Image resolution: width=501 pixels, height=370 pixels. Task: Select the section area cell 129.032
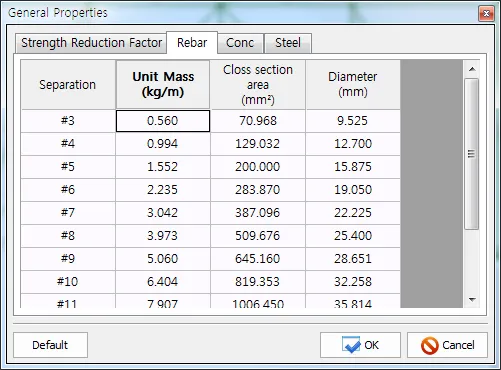258,144
